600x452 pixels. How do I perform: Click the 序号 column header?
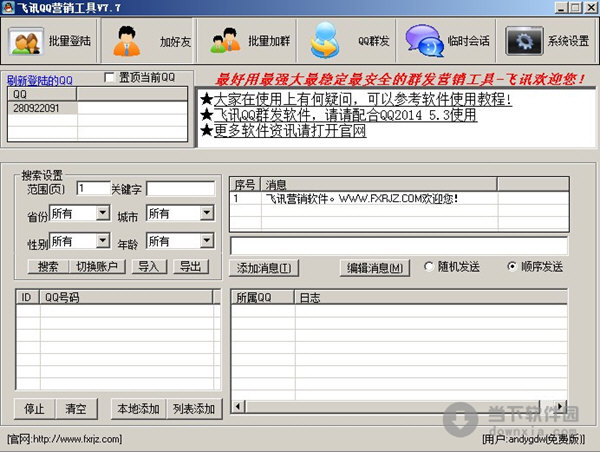coord(245,184)
